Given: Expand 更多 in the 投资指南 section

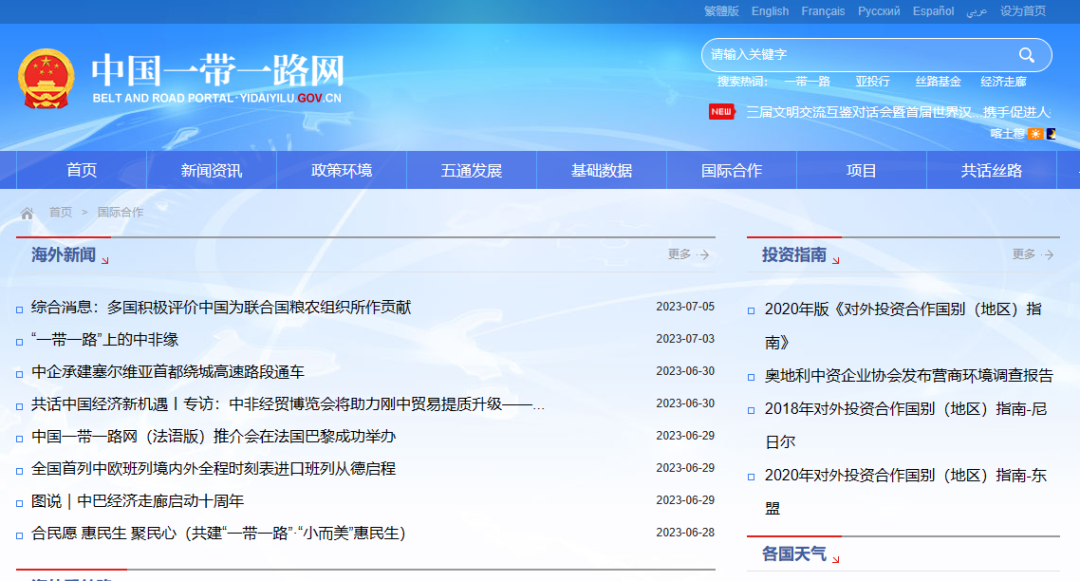Looking at the screenshot, I should pos(1032,255).
